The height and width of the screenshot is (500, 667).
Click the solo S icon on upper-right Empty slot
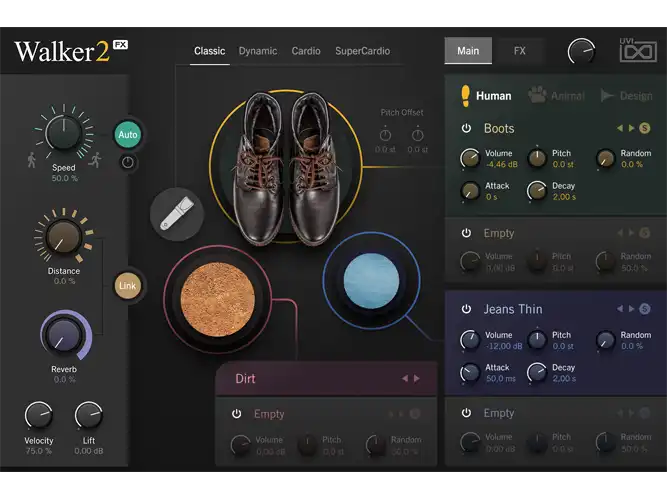[x=645, y=233]
